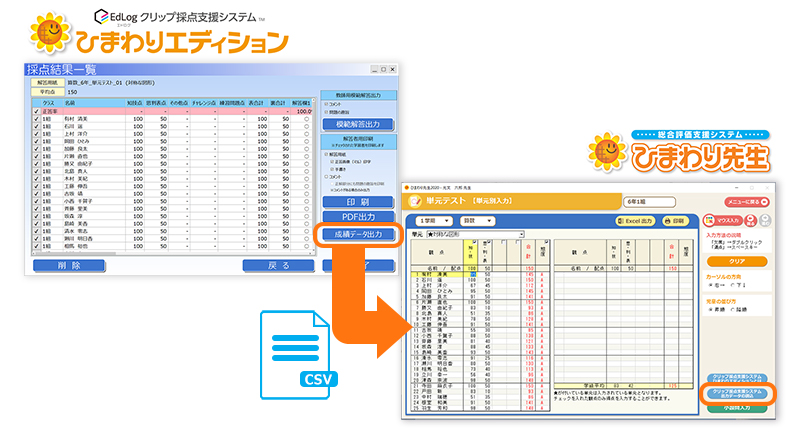The width and height of the screenshot is (800, 433).
Task: Click the 合計 column header in left 単元テスト table
Action: click(529, 253)
